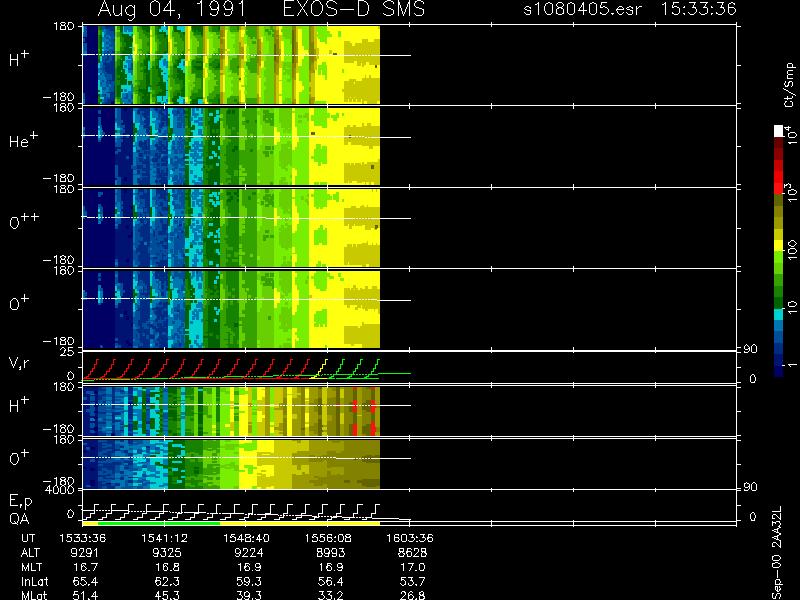The height and width of the screenshot is (600, 800).
Task: Click the ALT value '9291'
Action: 84,553
